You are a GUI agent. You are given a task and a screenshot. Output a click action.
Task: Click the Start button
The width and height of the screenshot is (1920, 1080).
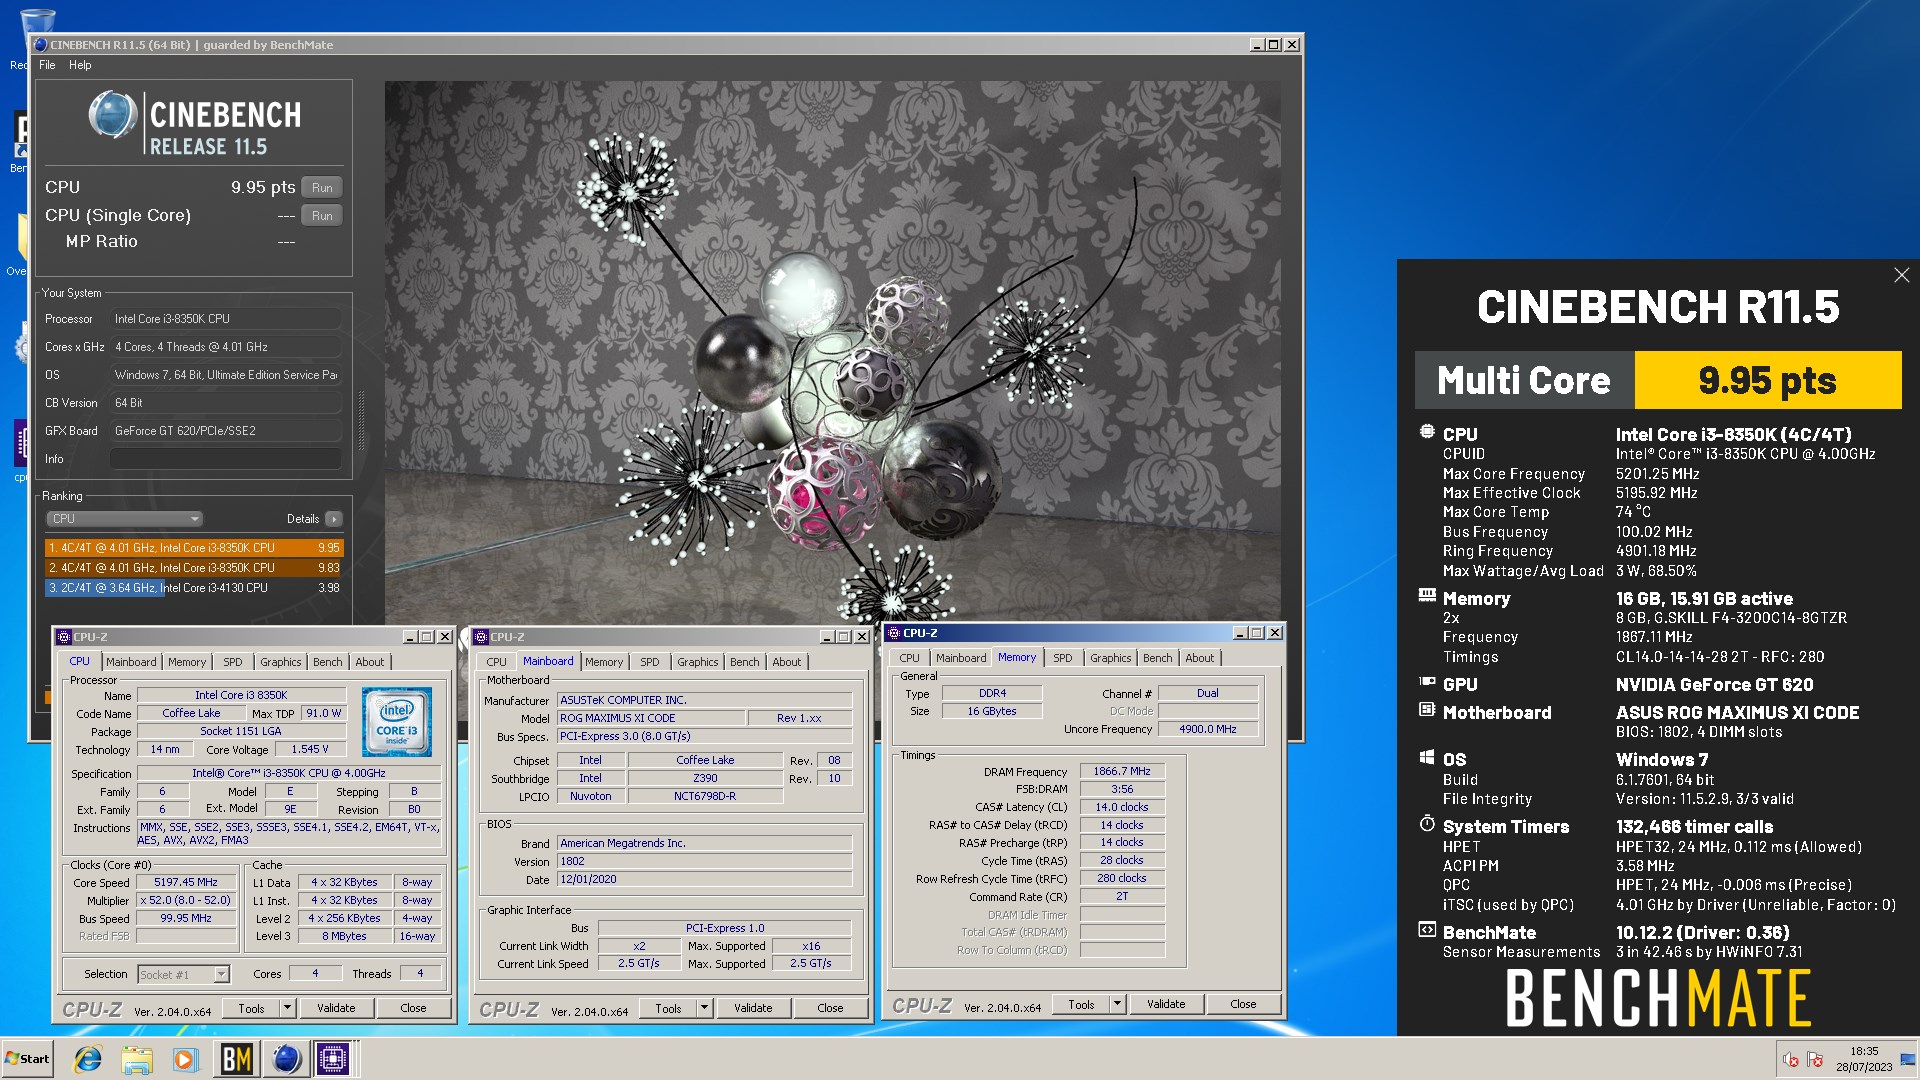coord(27,1058)
